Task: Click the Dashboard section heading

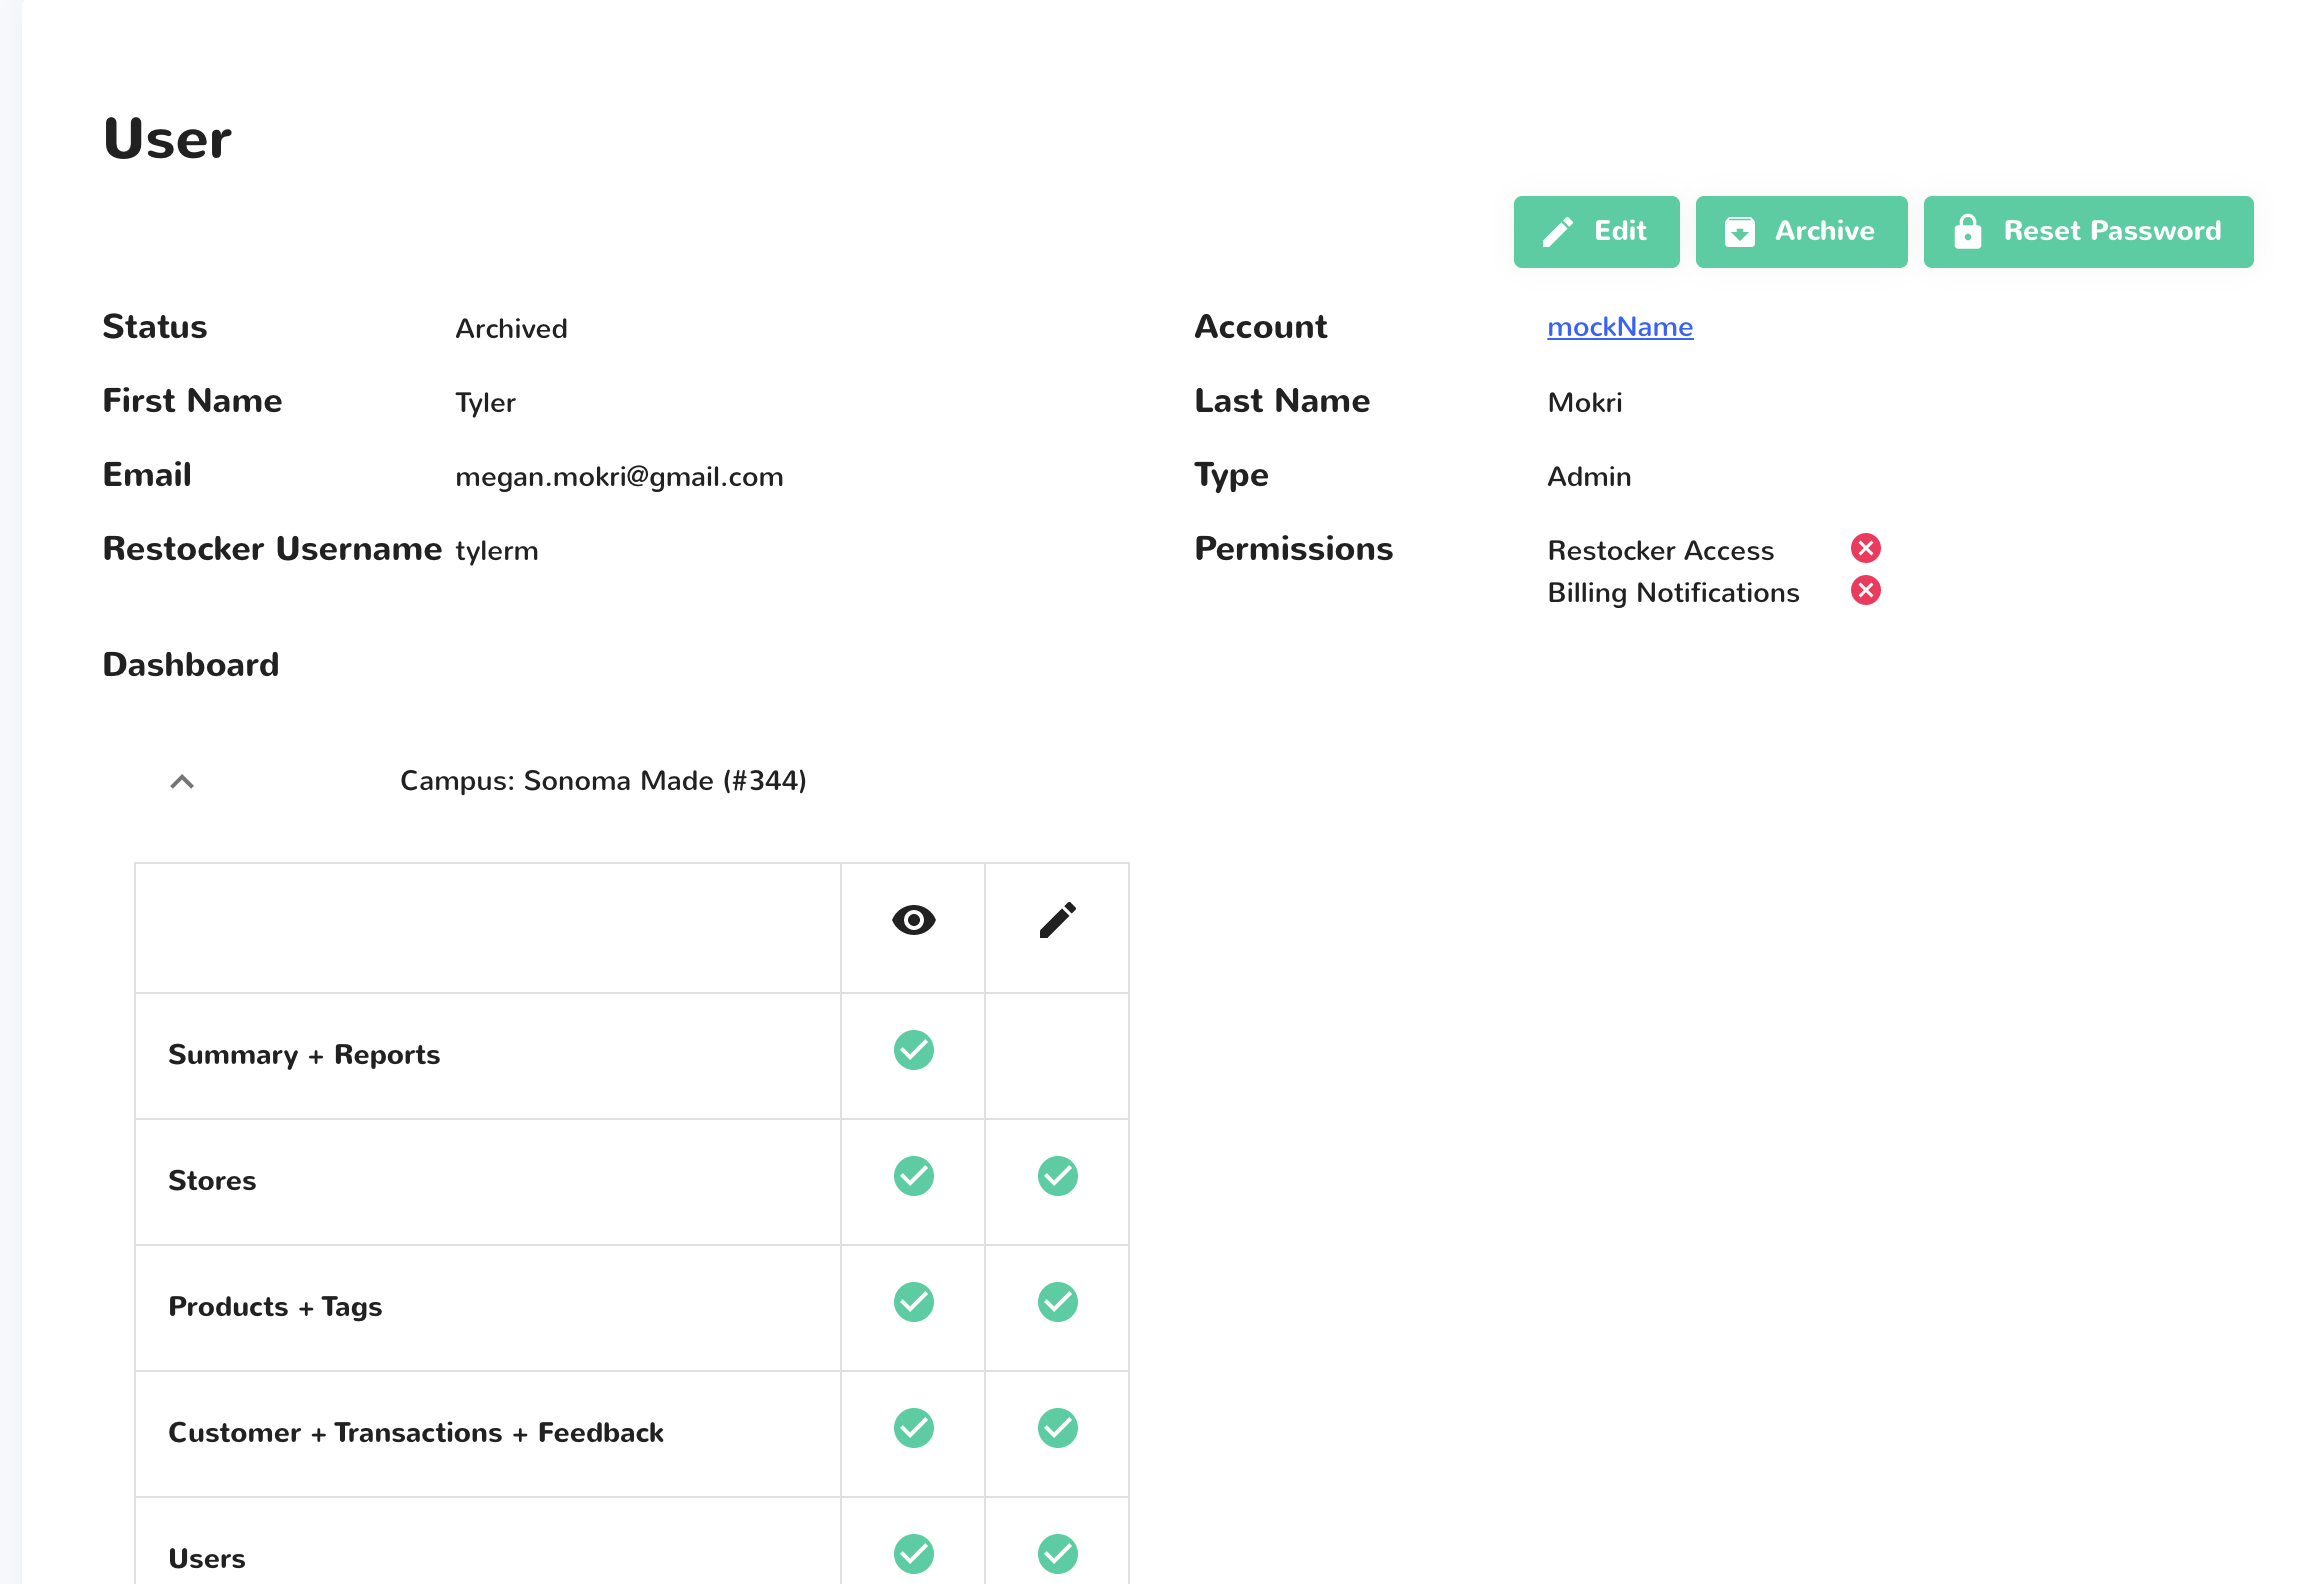Action: pyautogui.click(x=191, y=665)
